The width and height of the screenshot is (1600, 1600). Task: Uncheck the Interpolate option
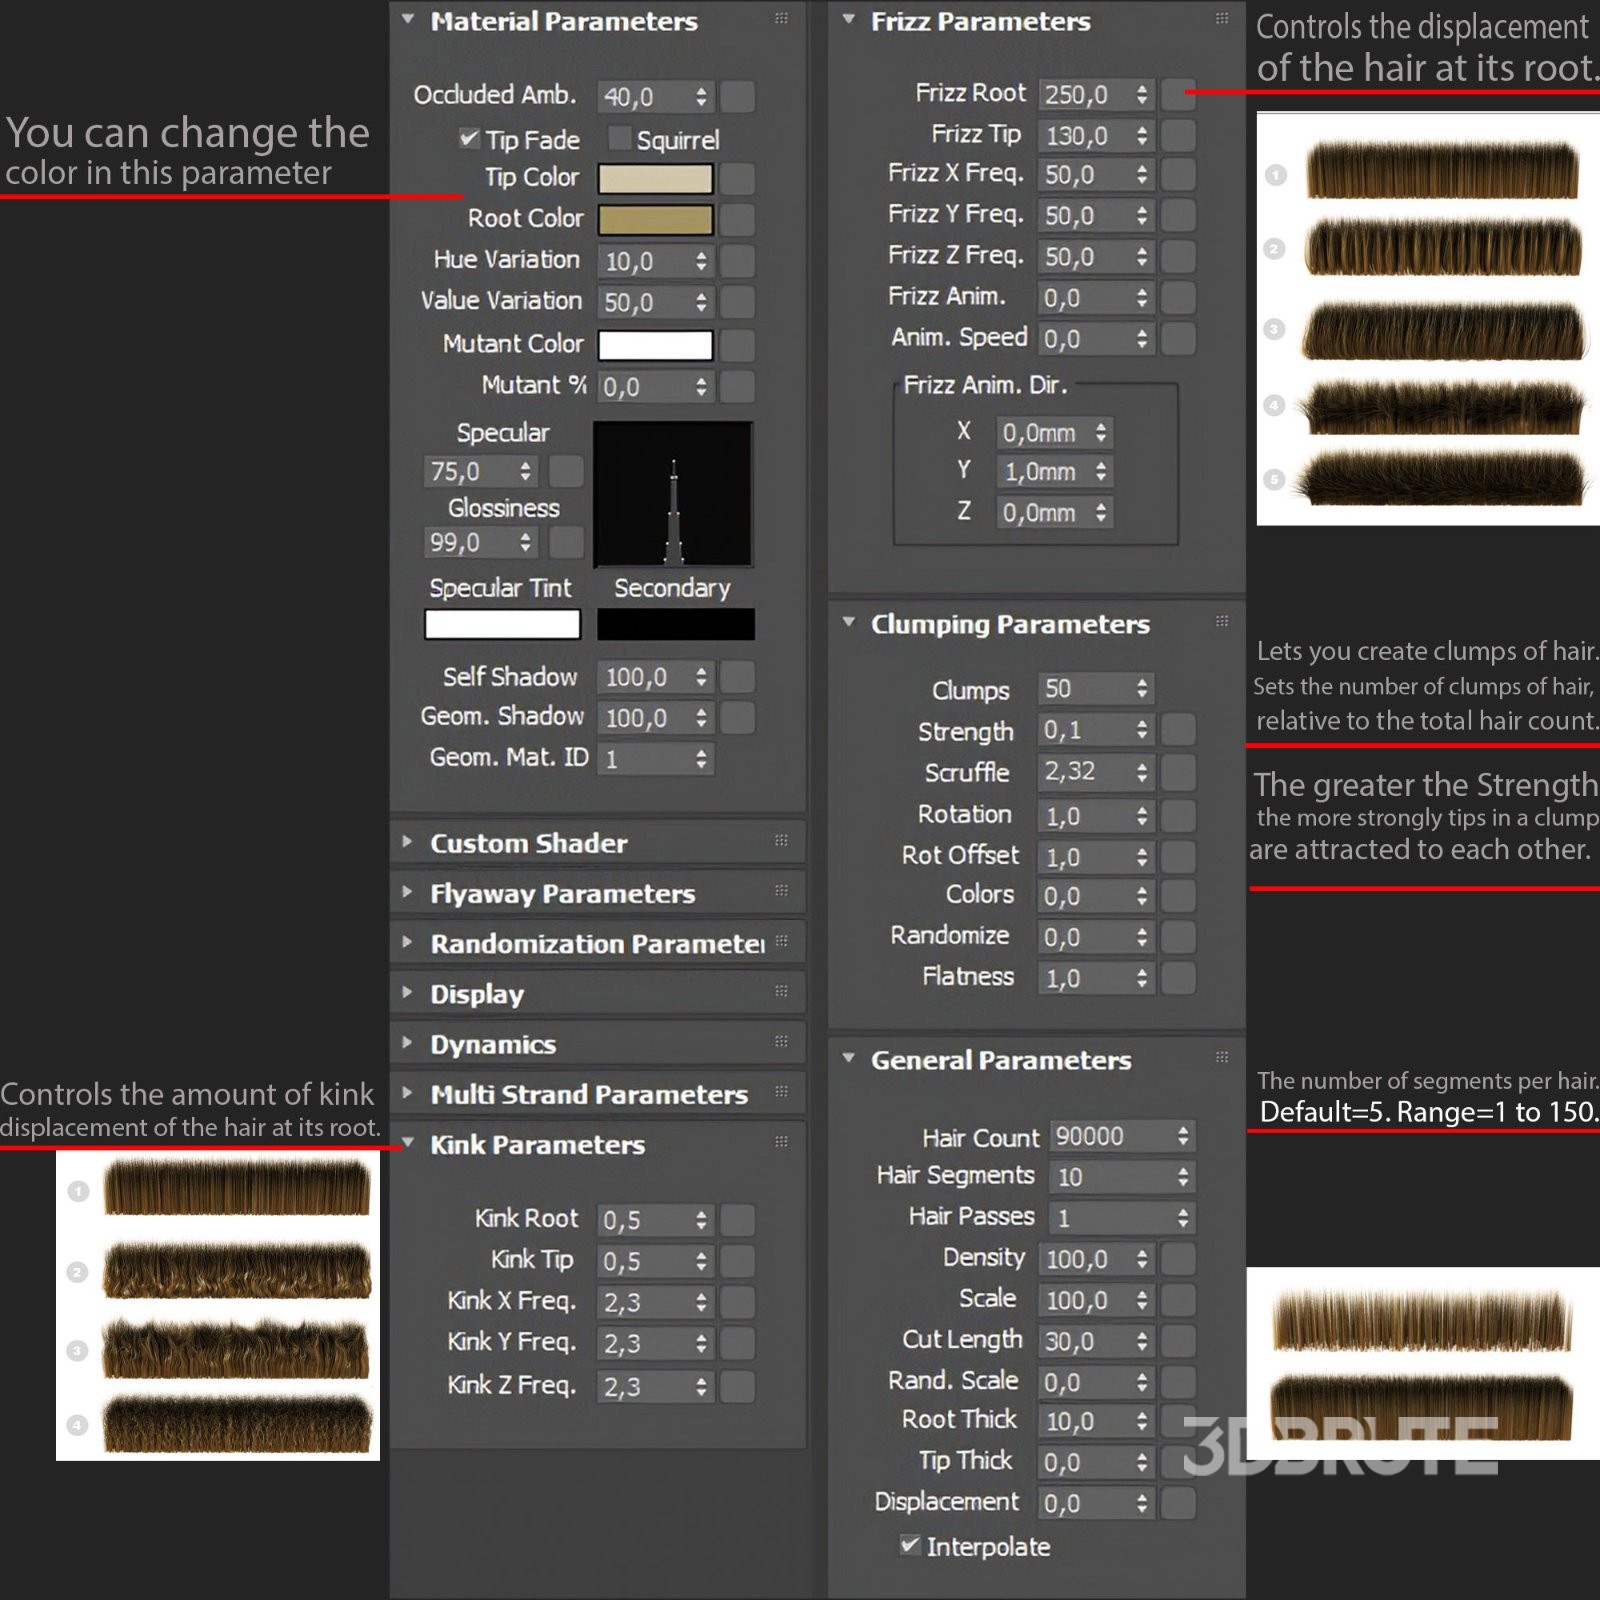tap(910, 1545)
